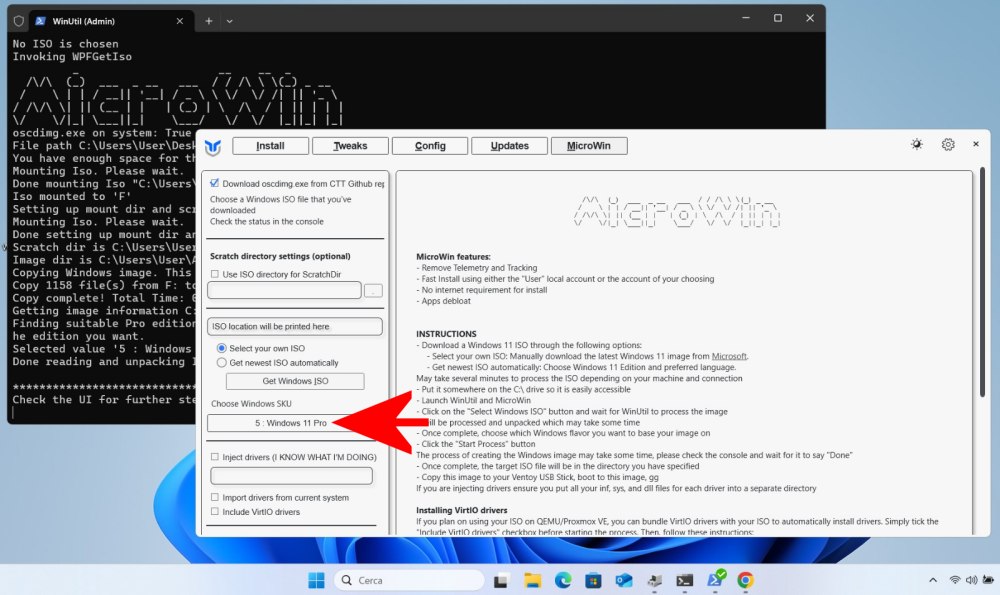
Task: Open the Updates tab
Action: [x=510, y=146]
